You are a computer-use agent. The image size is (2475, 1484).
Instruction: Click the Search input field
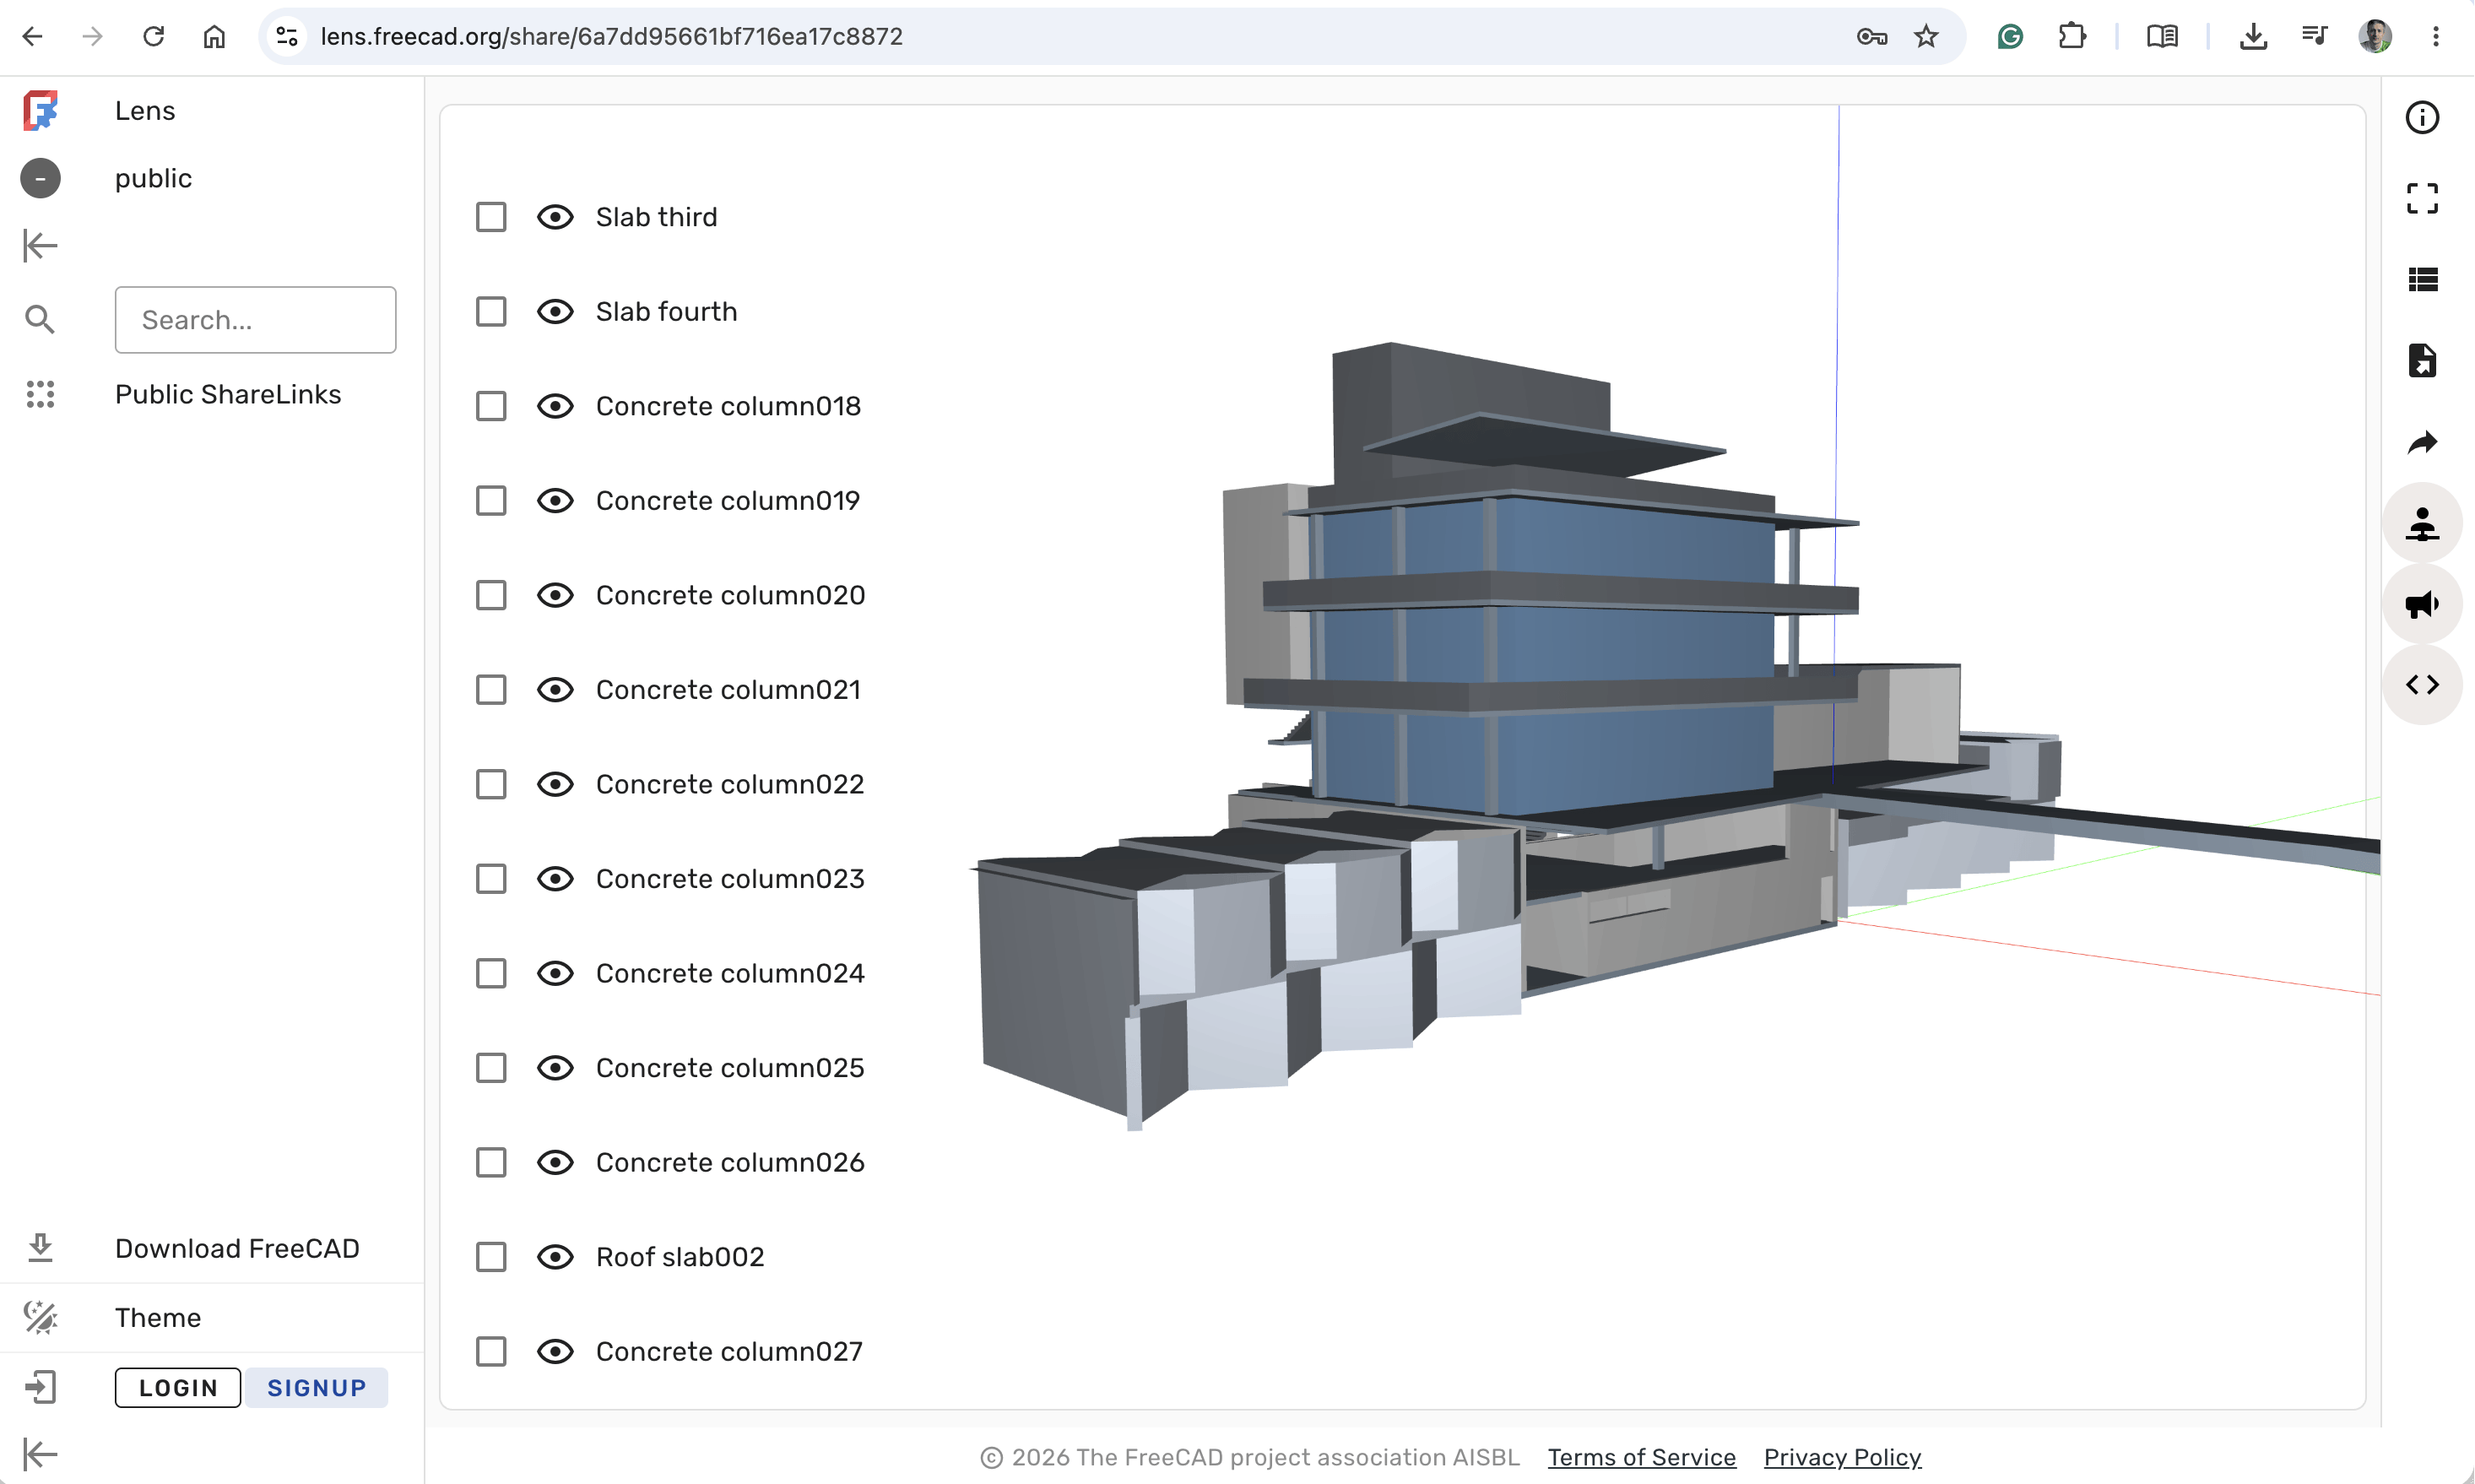[256, 320]
